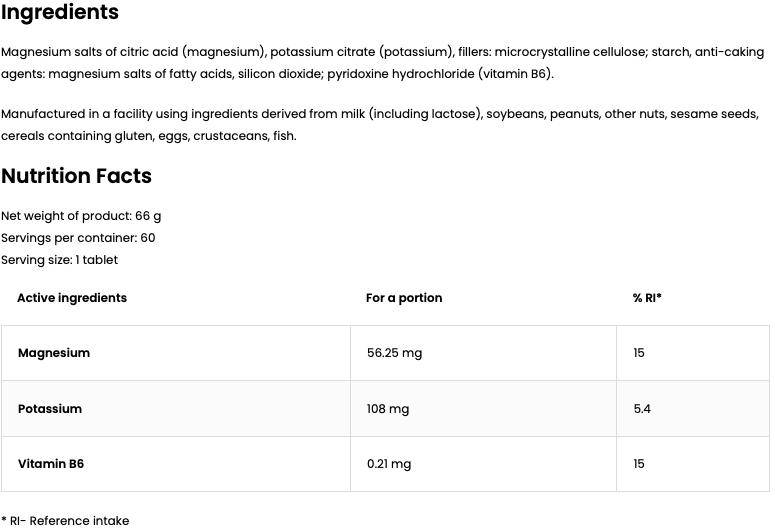Click the Ingredients heading
This screenshot has height=531, width=775.
click(60, 13)
